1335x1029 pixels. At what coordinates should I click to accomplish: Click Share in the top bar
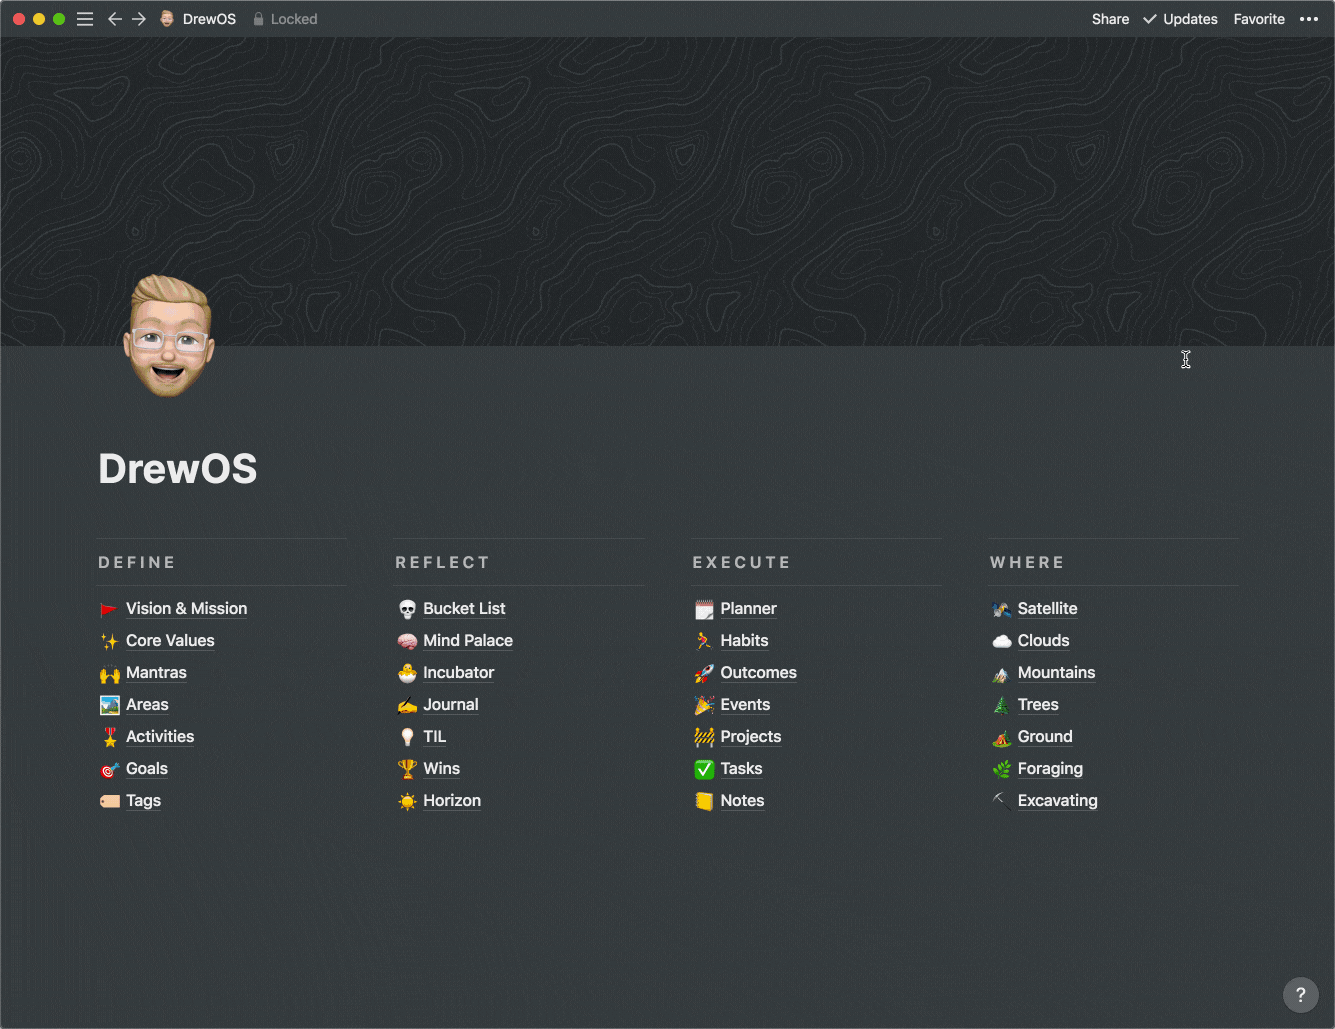(x=1110, y=19)
